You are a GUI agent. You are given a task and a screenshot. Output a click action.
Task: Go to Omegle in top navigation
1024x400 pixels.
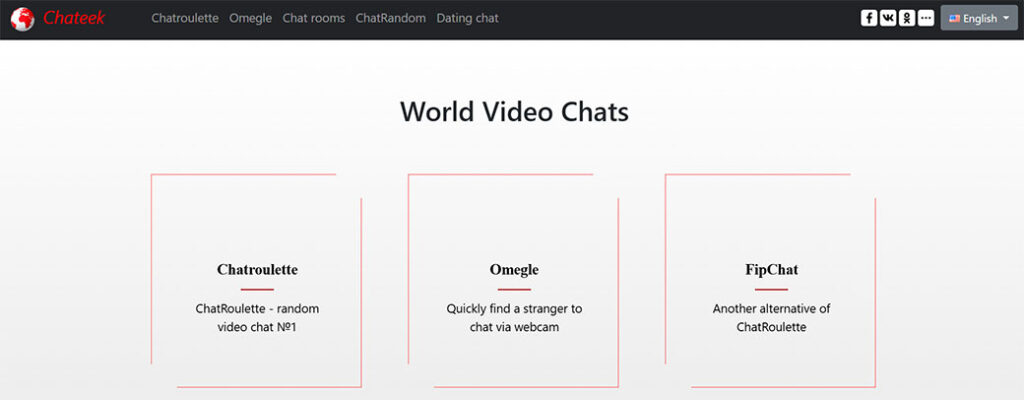point(250,18)
